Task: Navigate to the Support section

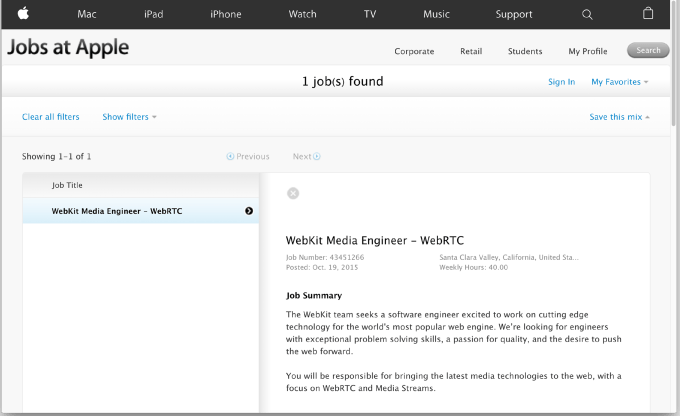Action: pos(514,14)
